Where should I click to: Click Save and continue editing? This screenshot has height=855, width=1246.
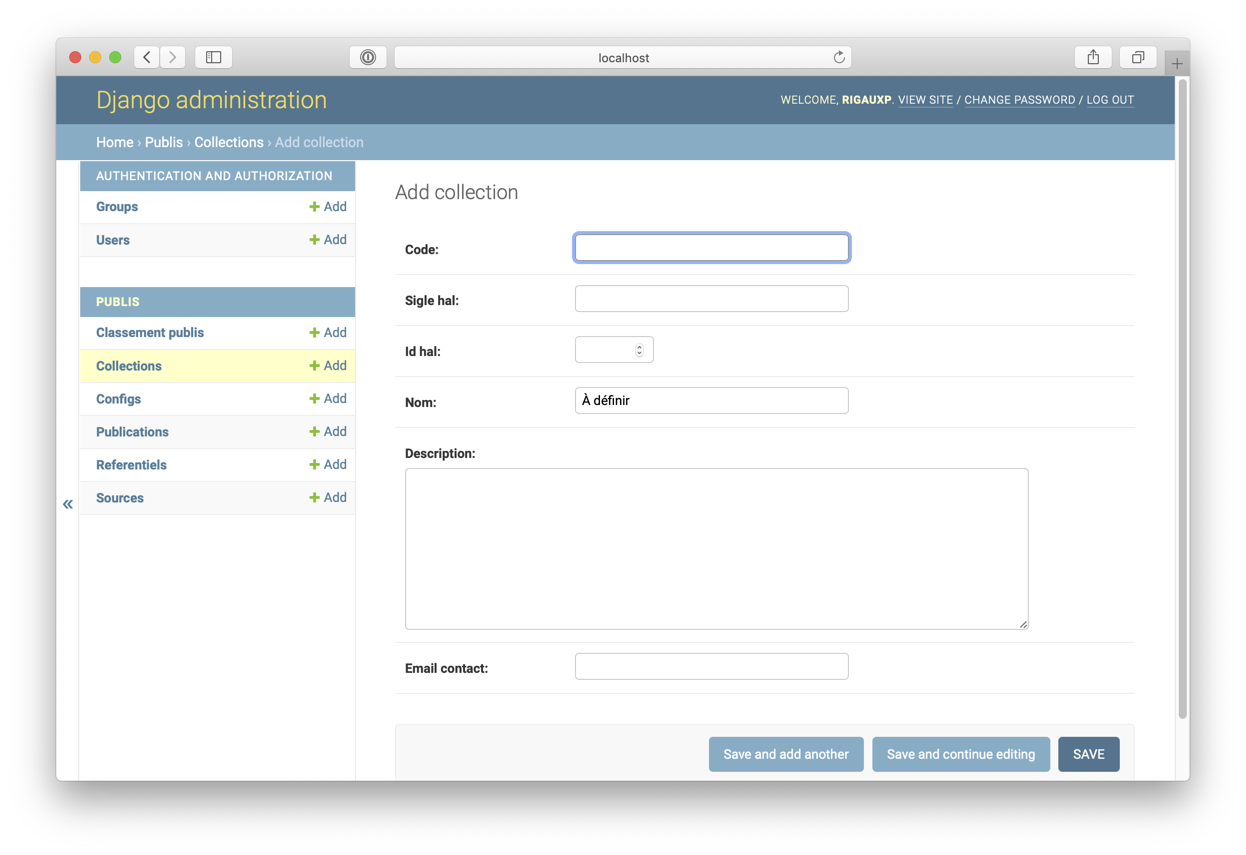960,755
